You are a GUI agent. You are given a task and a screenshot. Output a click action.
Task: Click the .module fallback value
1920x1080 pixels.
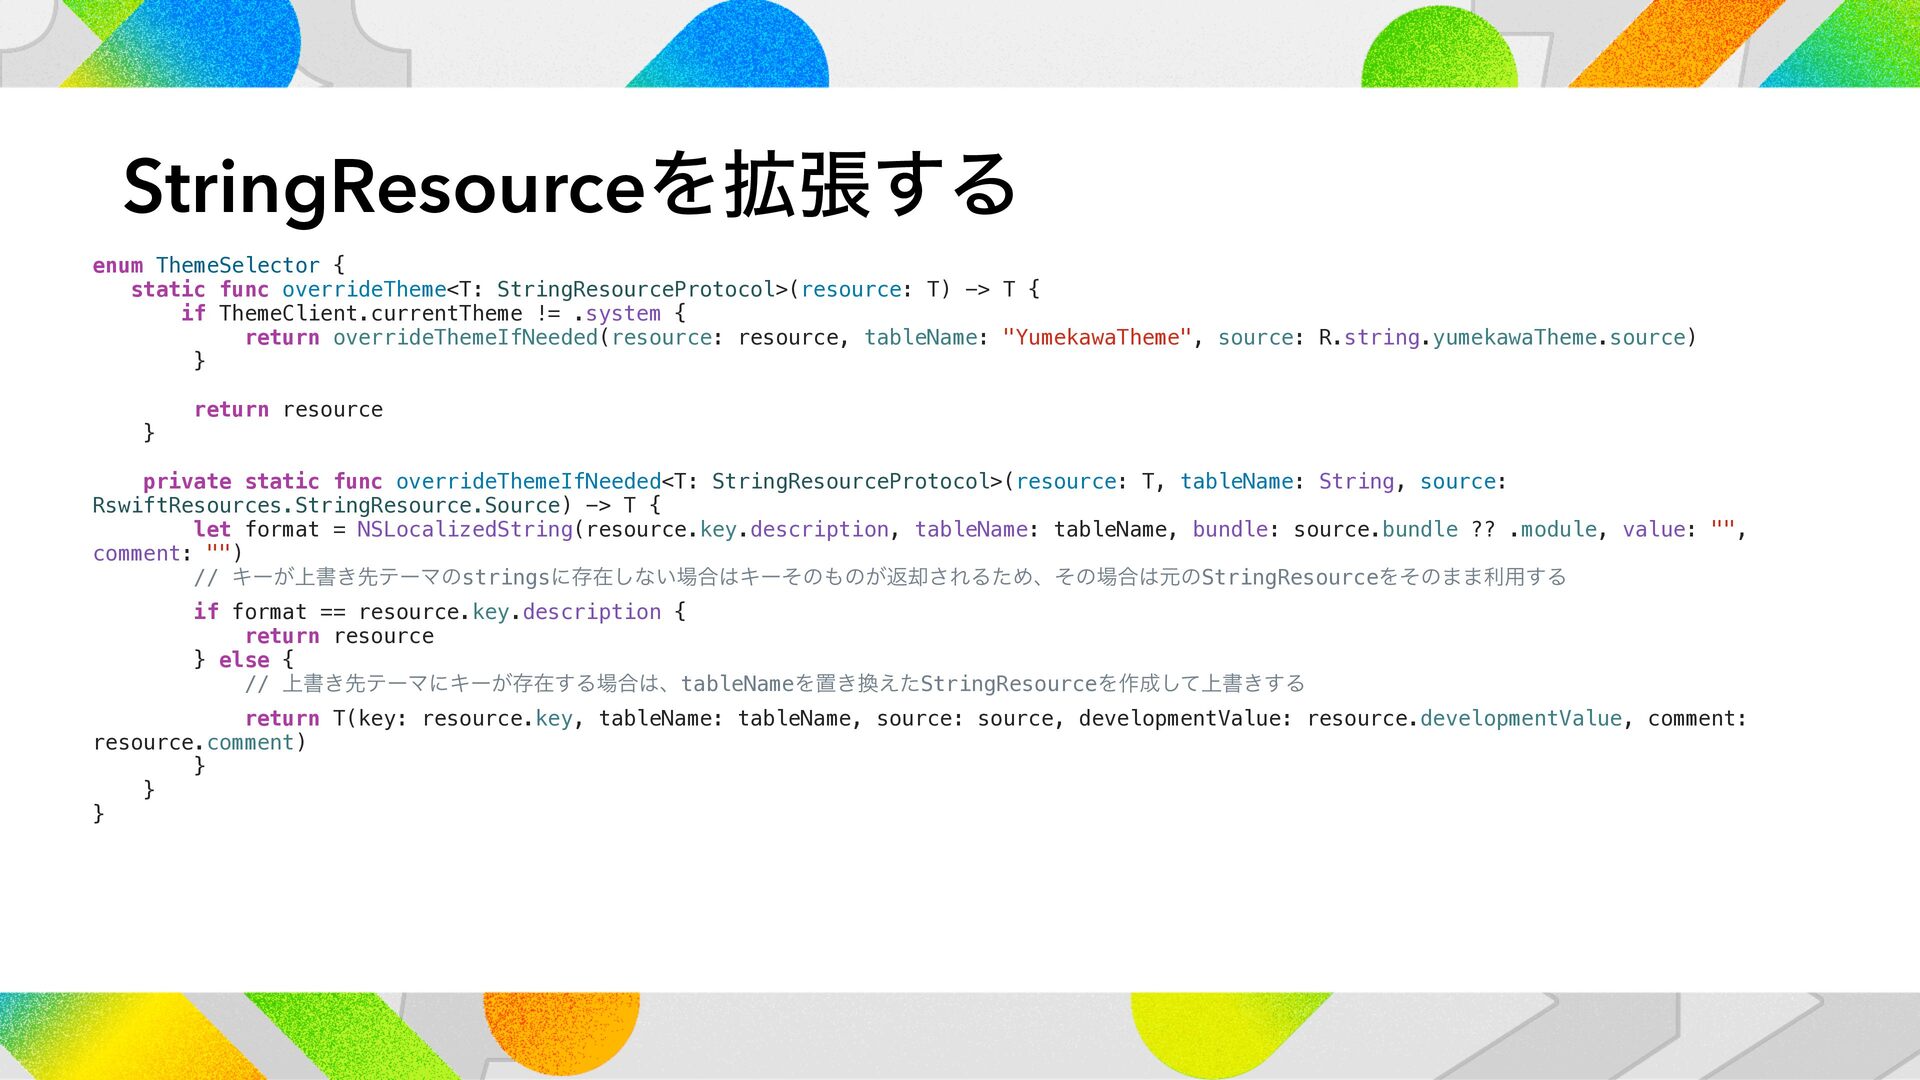coord(1553,529)
